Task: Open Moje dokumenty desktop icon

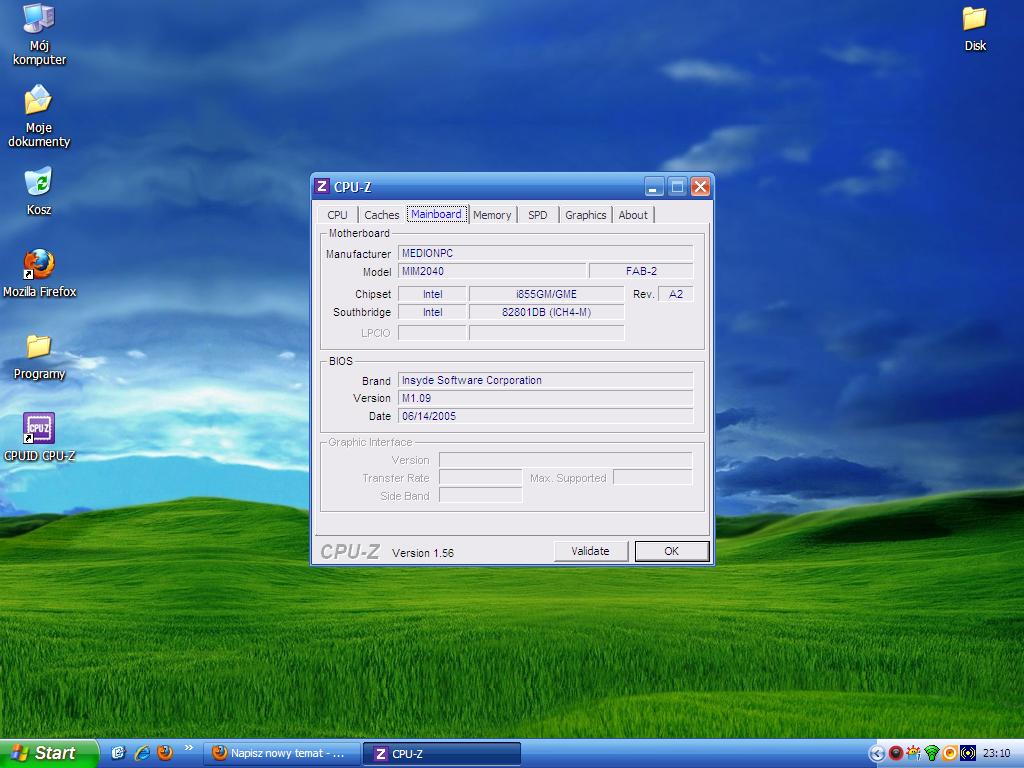Action: click(39, 116)
